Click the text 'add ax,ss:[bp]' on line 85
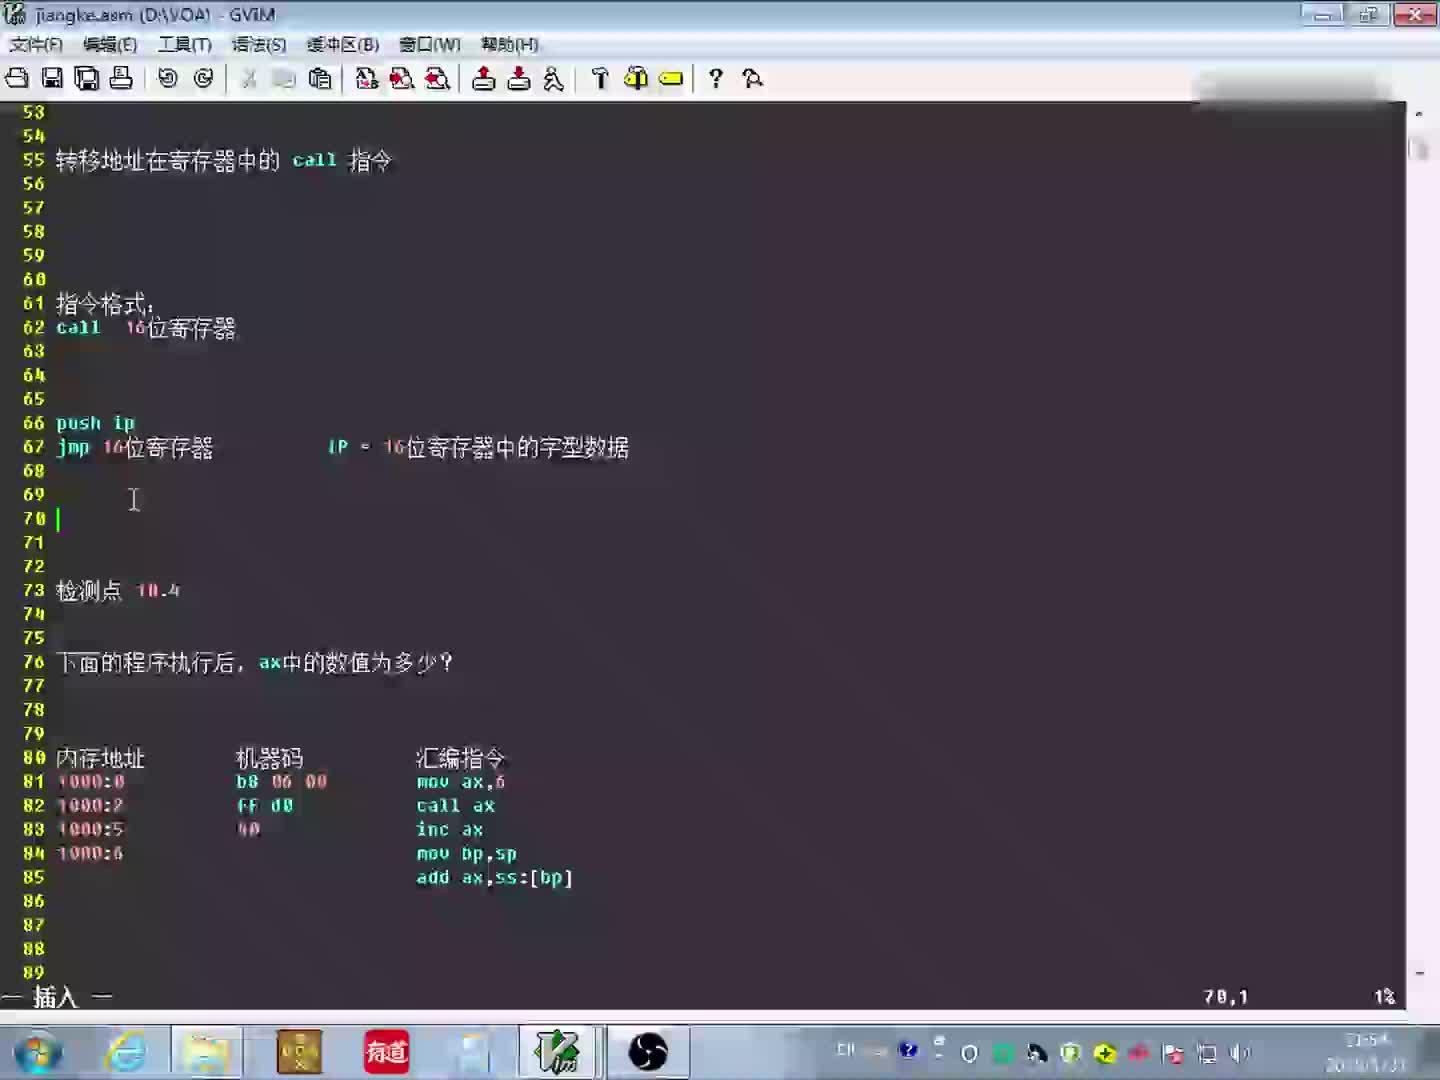This screenshot has height=1080, width=1440. [x=495, y=878]
